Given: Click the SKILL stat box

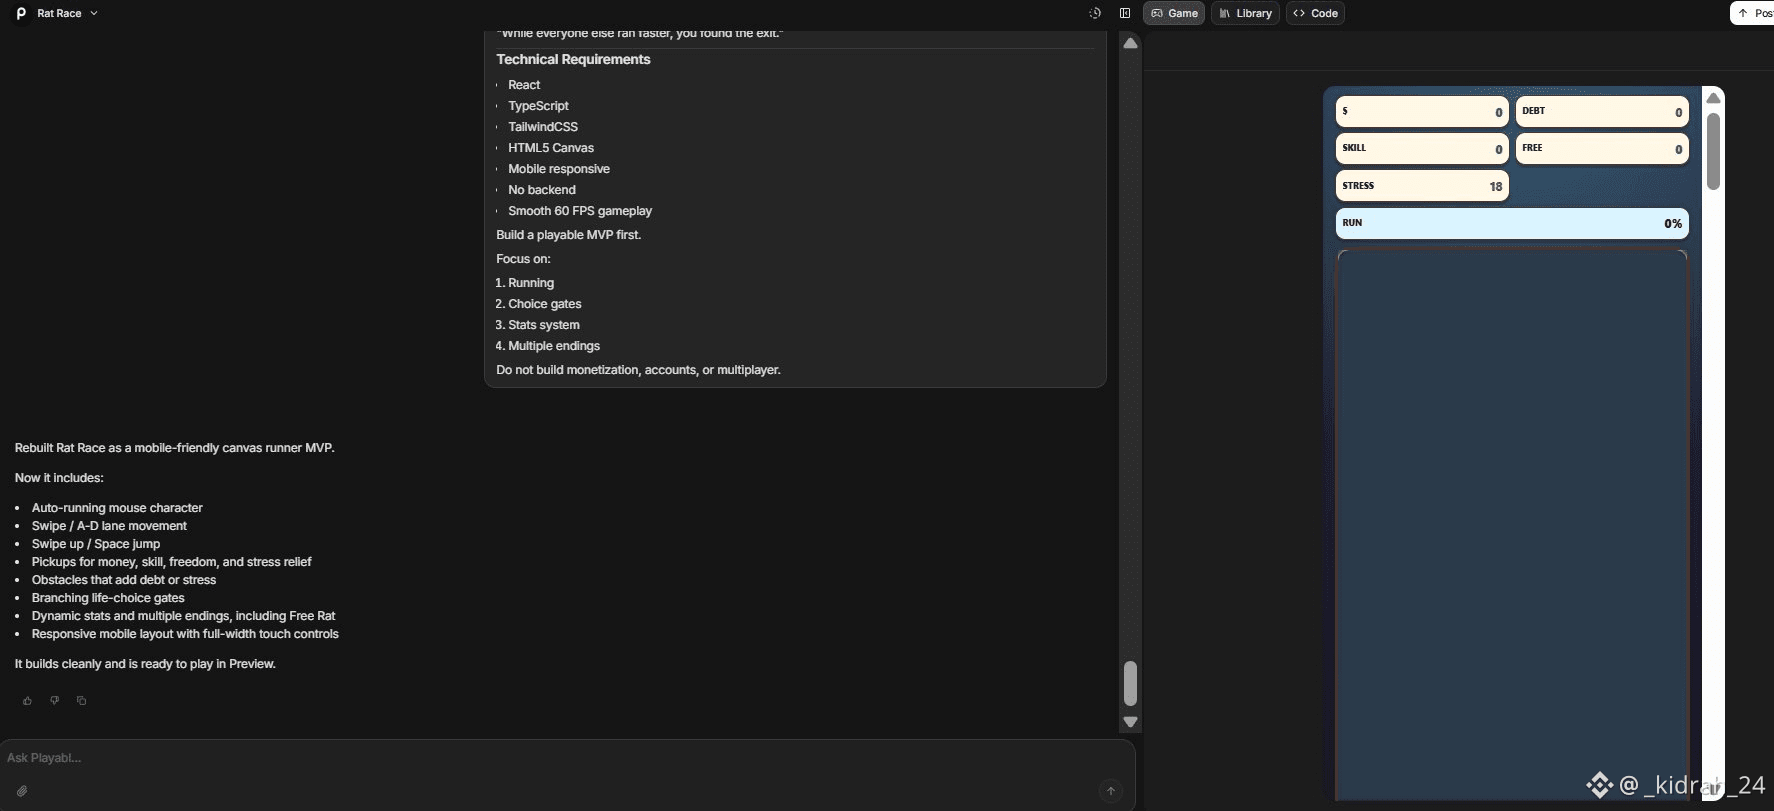Looking at the screenshot, I should [x=1422, y=148].
